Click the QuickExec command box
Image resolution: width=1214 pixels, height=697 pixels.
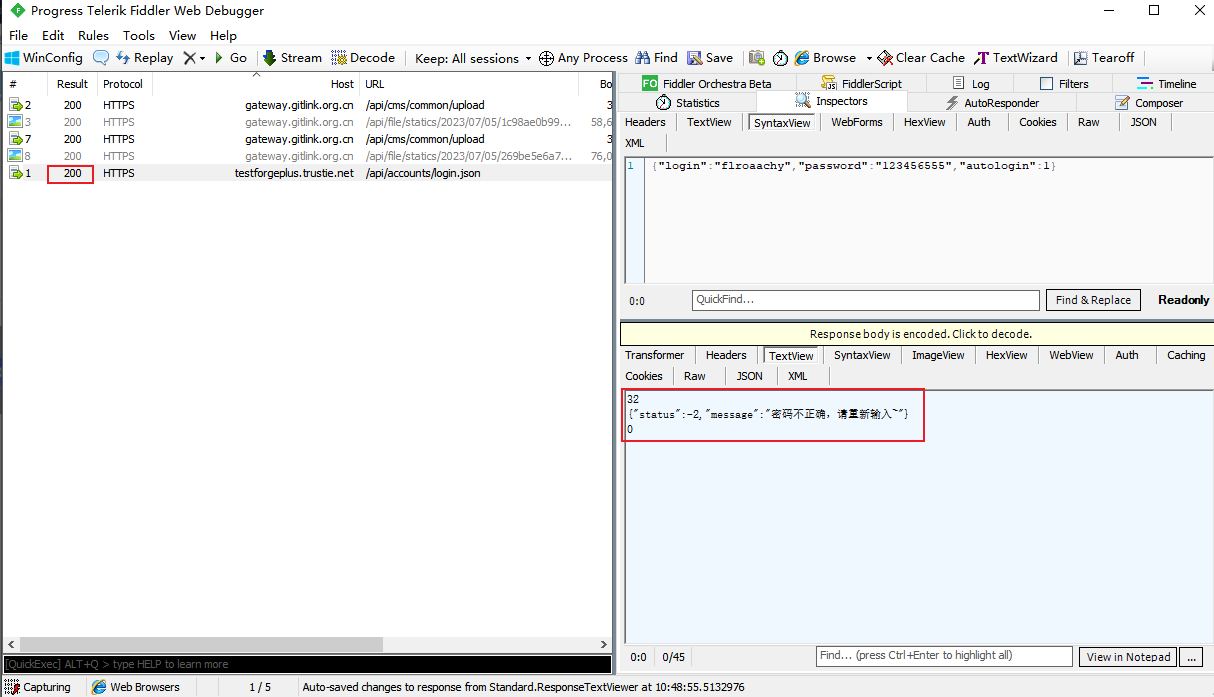[306, 664]
